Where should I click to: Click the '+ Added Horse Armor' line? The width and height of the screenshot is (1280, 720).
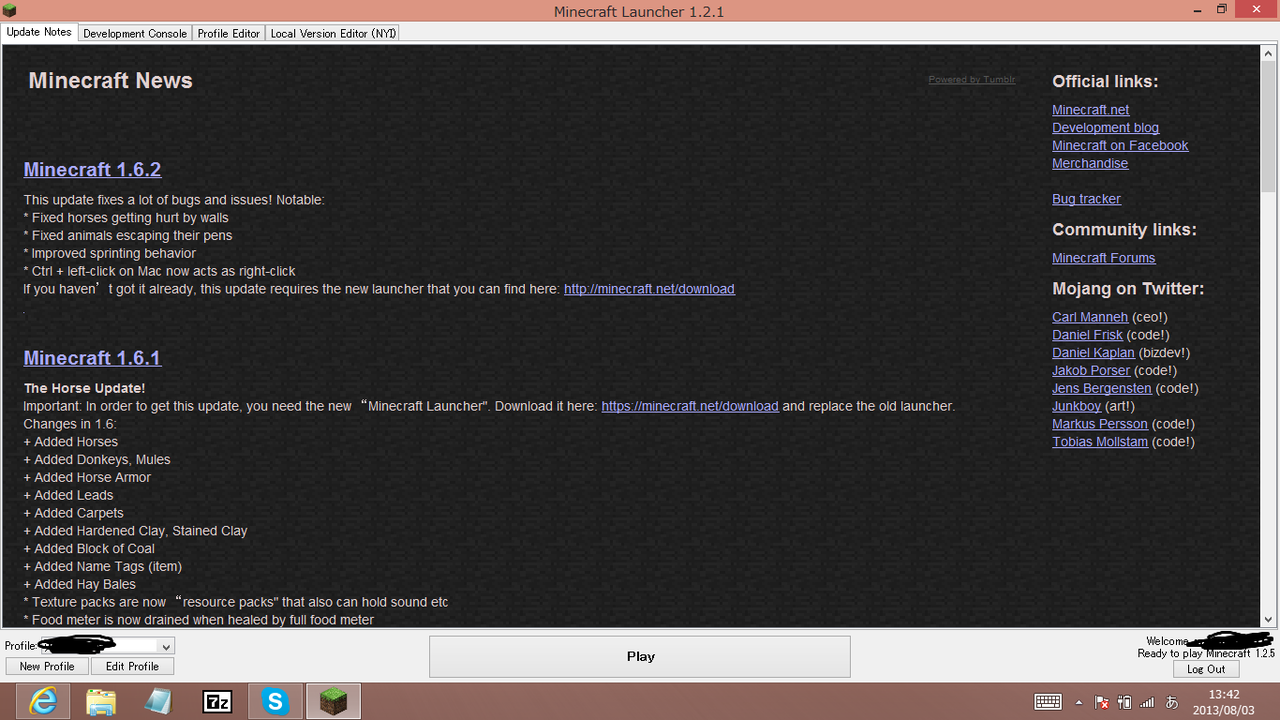pos(87,478)
